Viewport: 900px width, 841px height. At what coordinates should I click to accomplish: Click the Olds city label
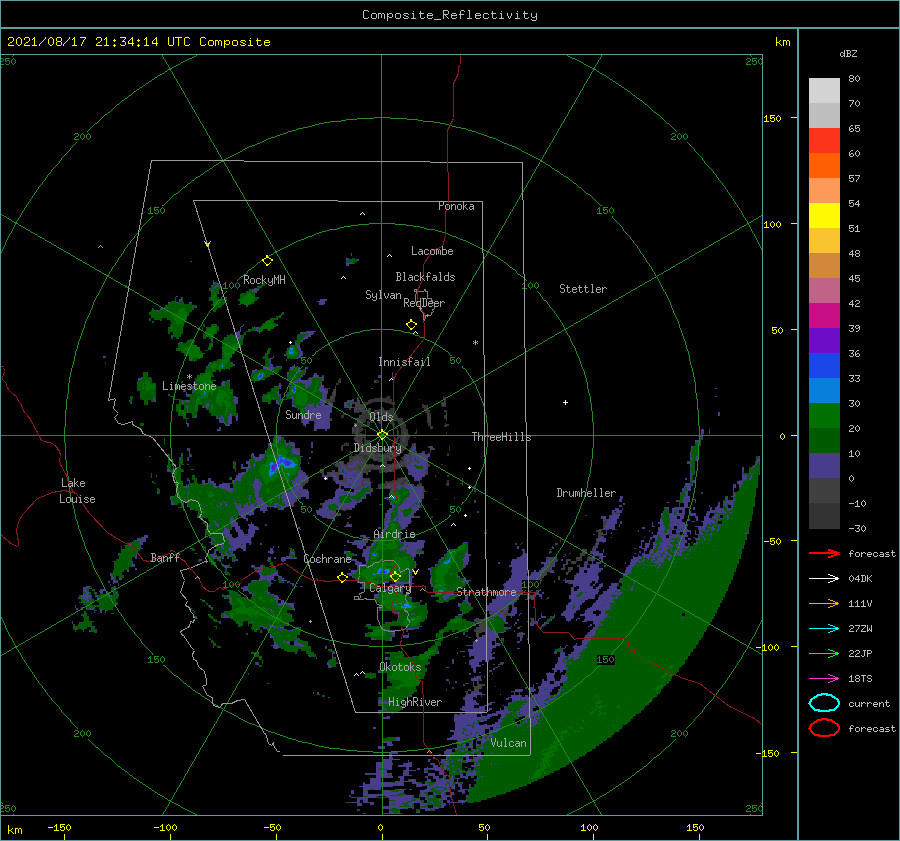381,417
